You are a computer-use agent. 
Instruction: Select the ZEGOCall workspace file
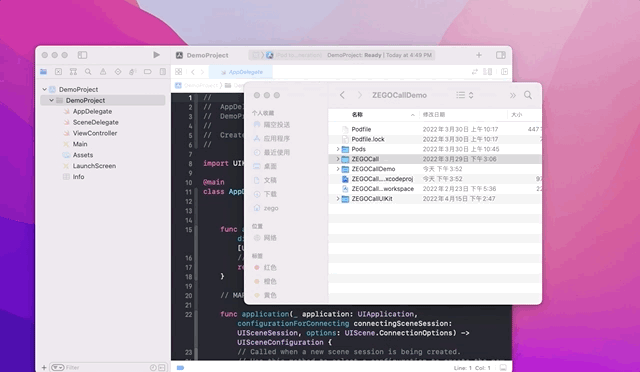coord(435,189)
